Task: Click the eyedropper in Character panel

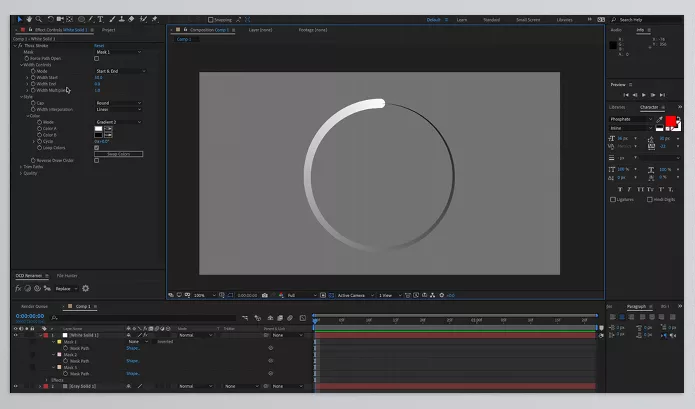Action: [x=659, y=119]
